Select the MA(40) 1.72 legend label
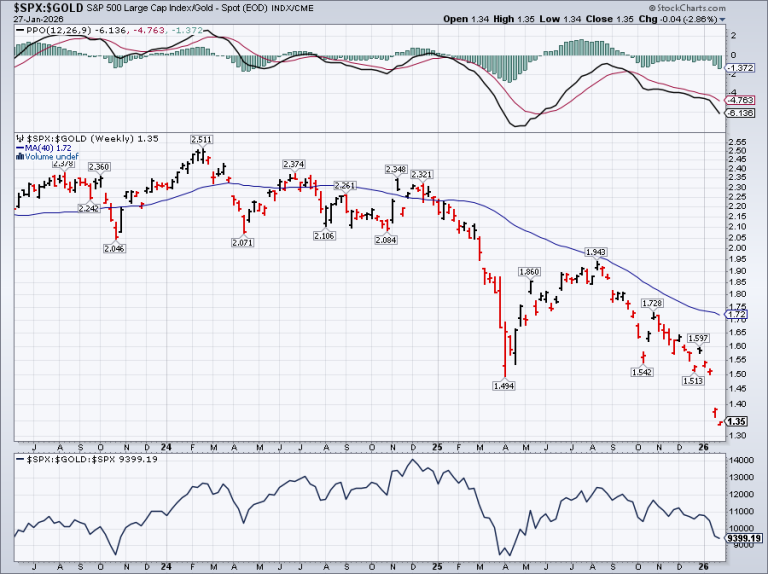Viewport: 768px width, 574px height. (x=39, y=146)
